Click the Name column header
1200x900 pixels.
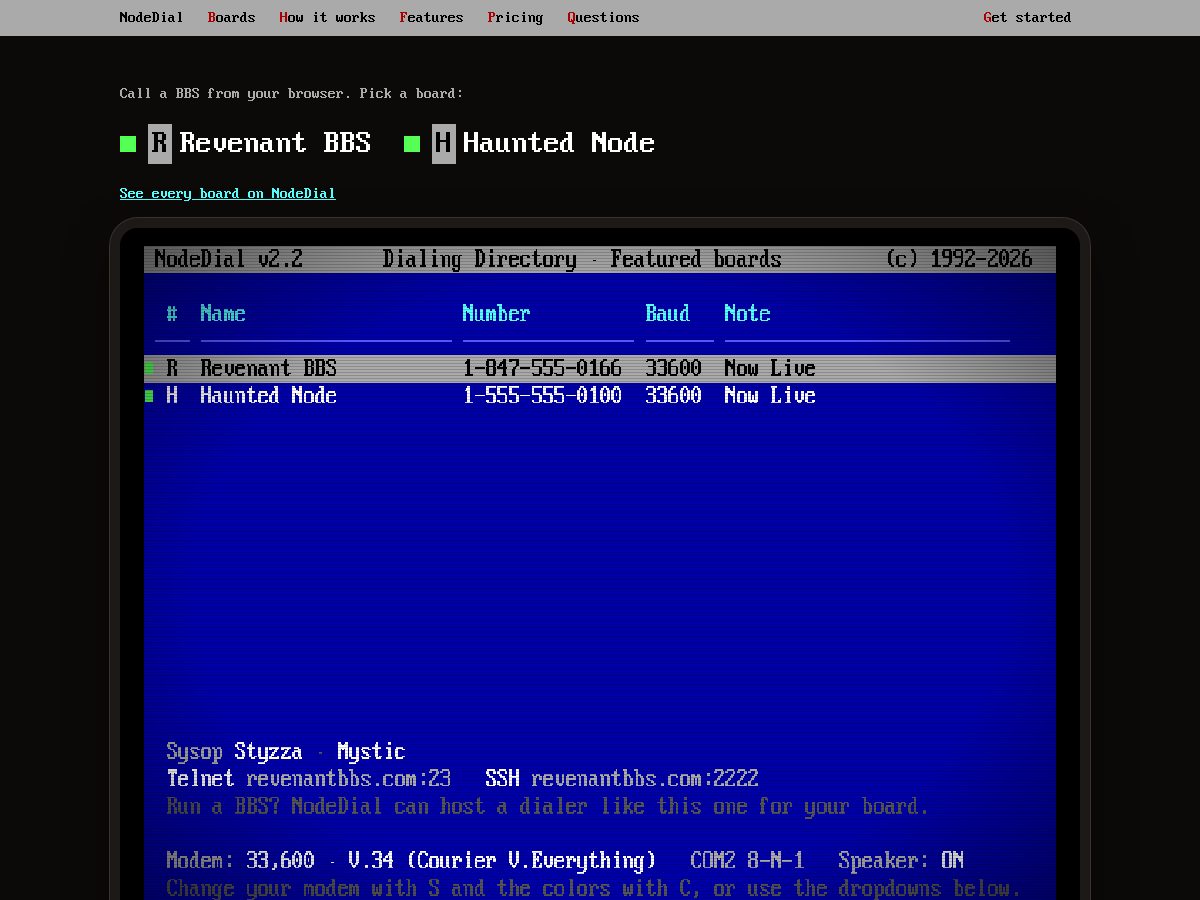click(223, 314)
